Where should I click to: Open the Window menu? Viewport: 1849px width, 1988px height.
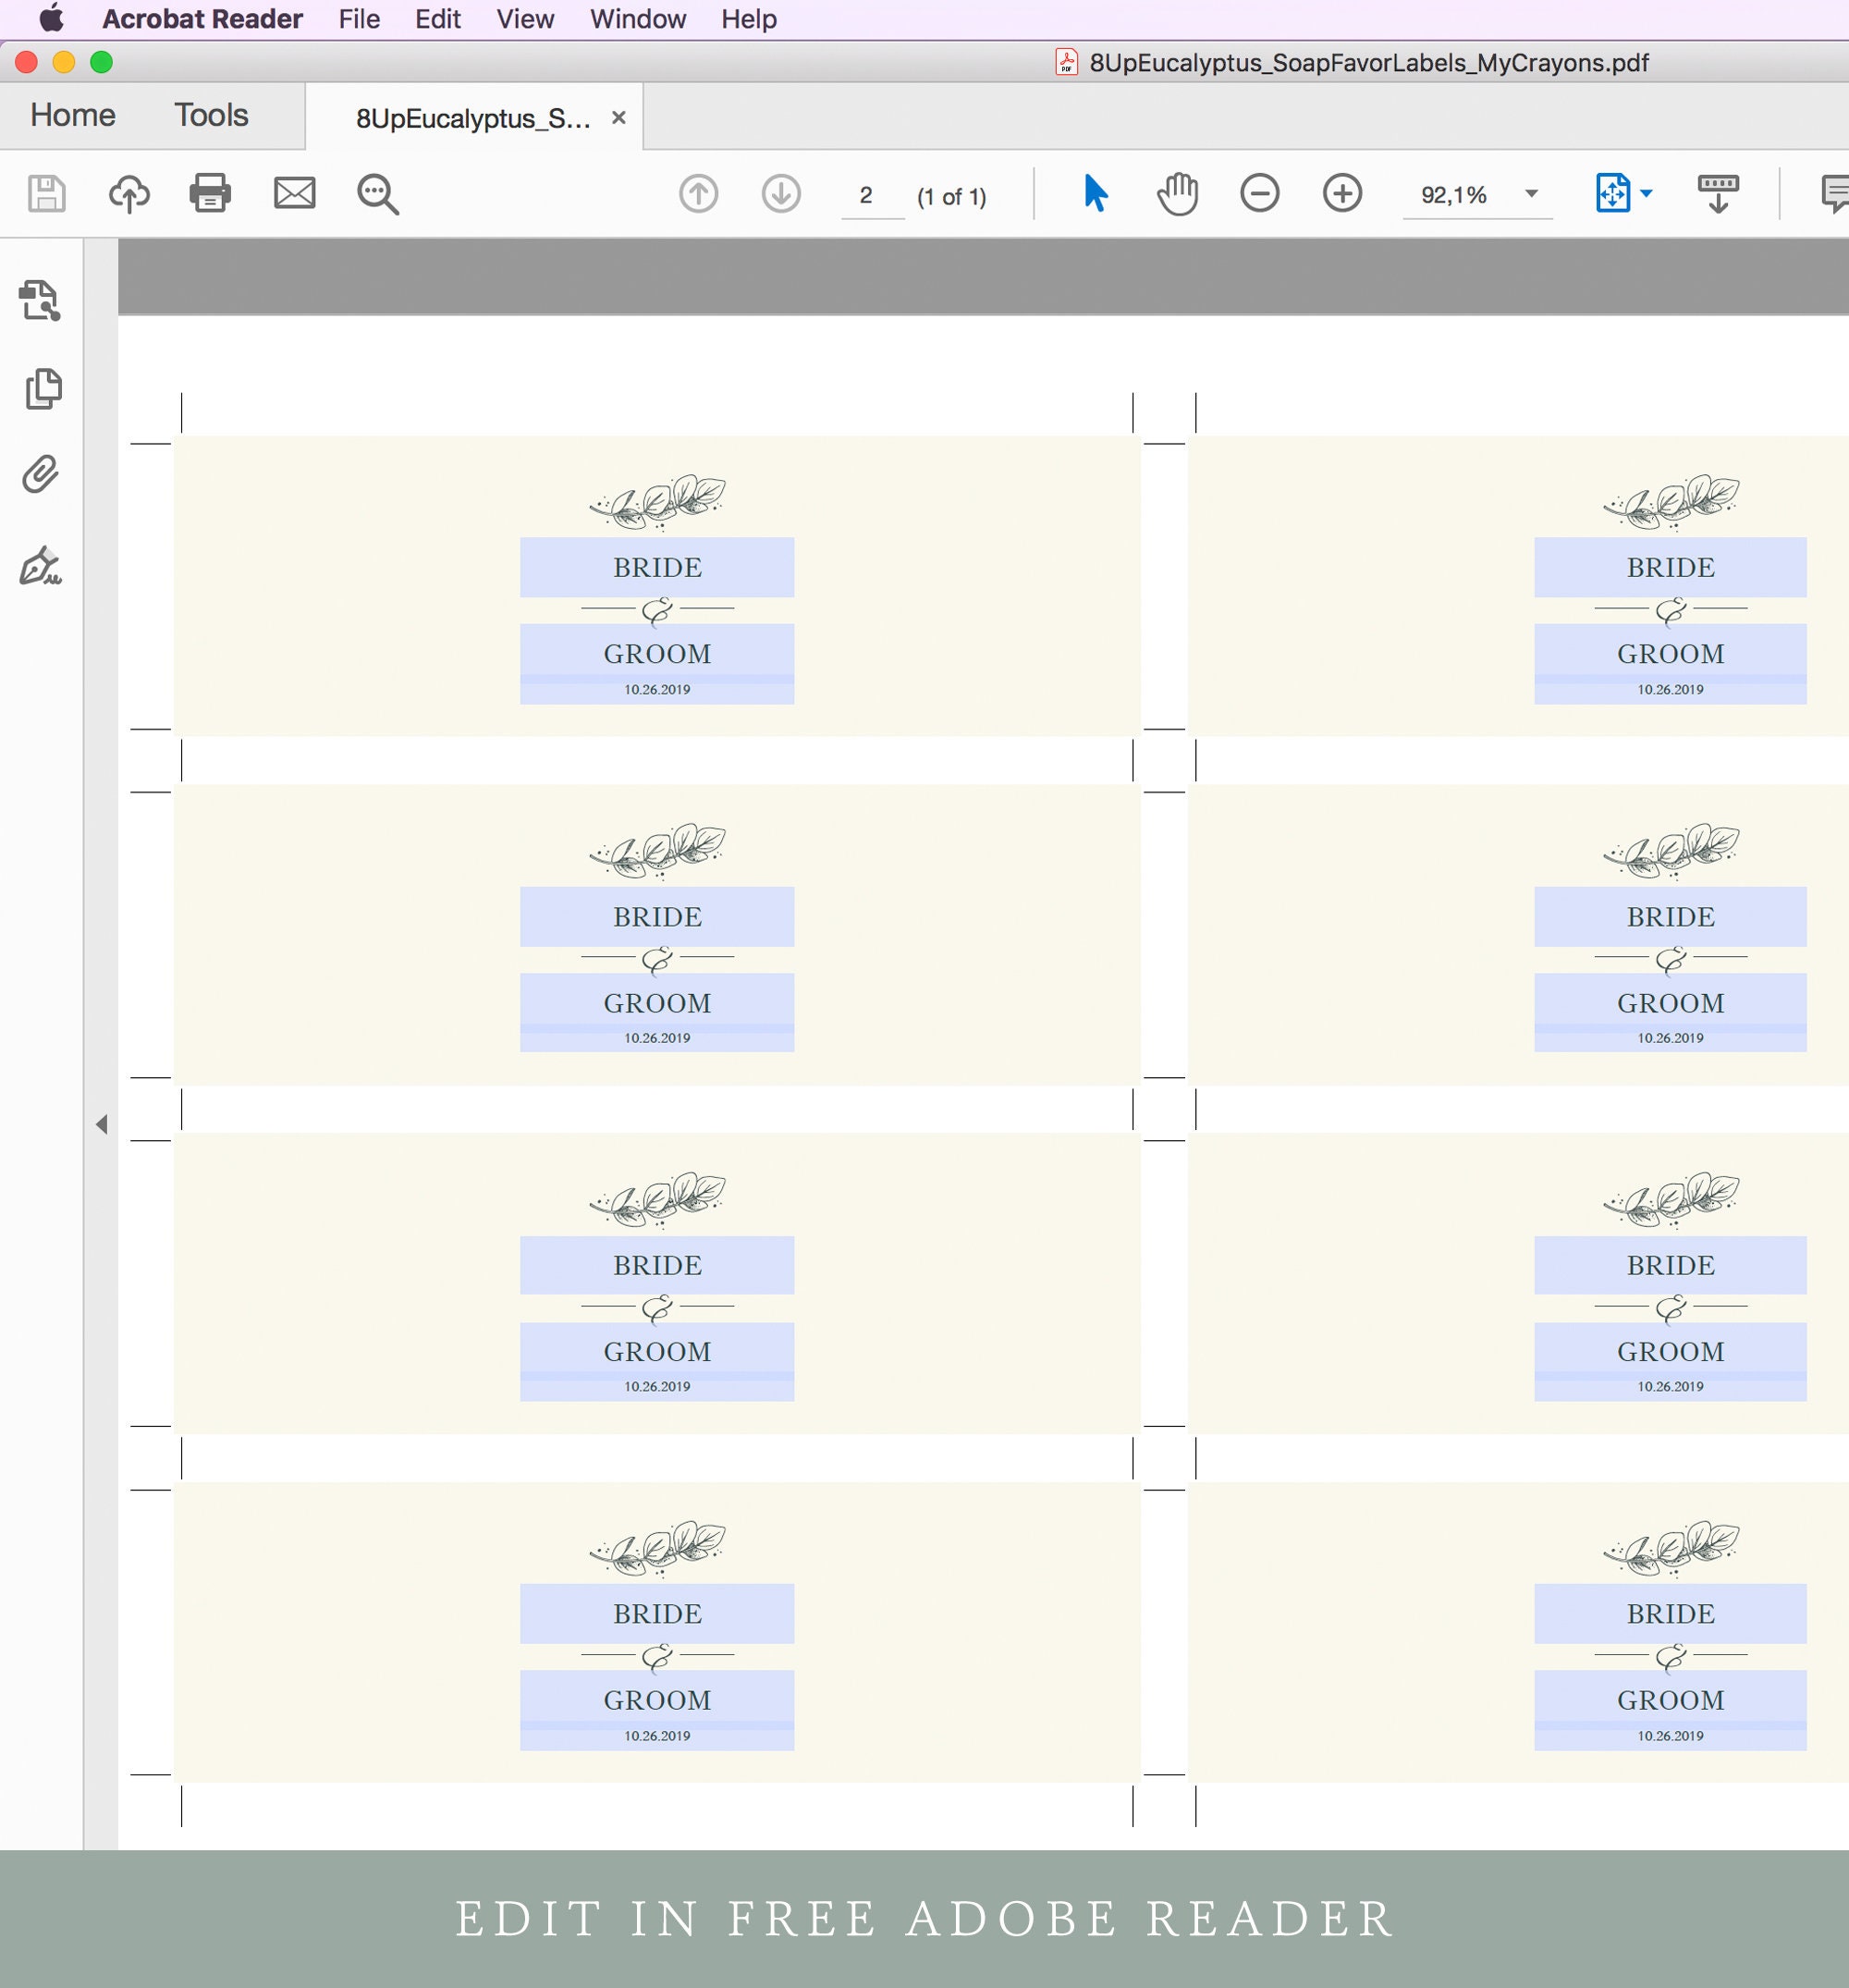point(638,19)
